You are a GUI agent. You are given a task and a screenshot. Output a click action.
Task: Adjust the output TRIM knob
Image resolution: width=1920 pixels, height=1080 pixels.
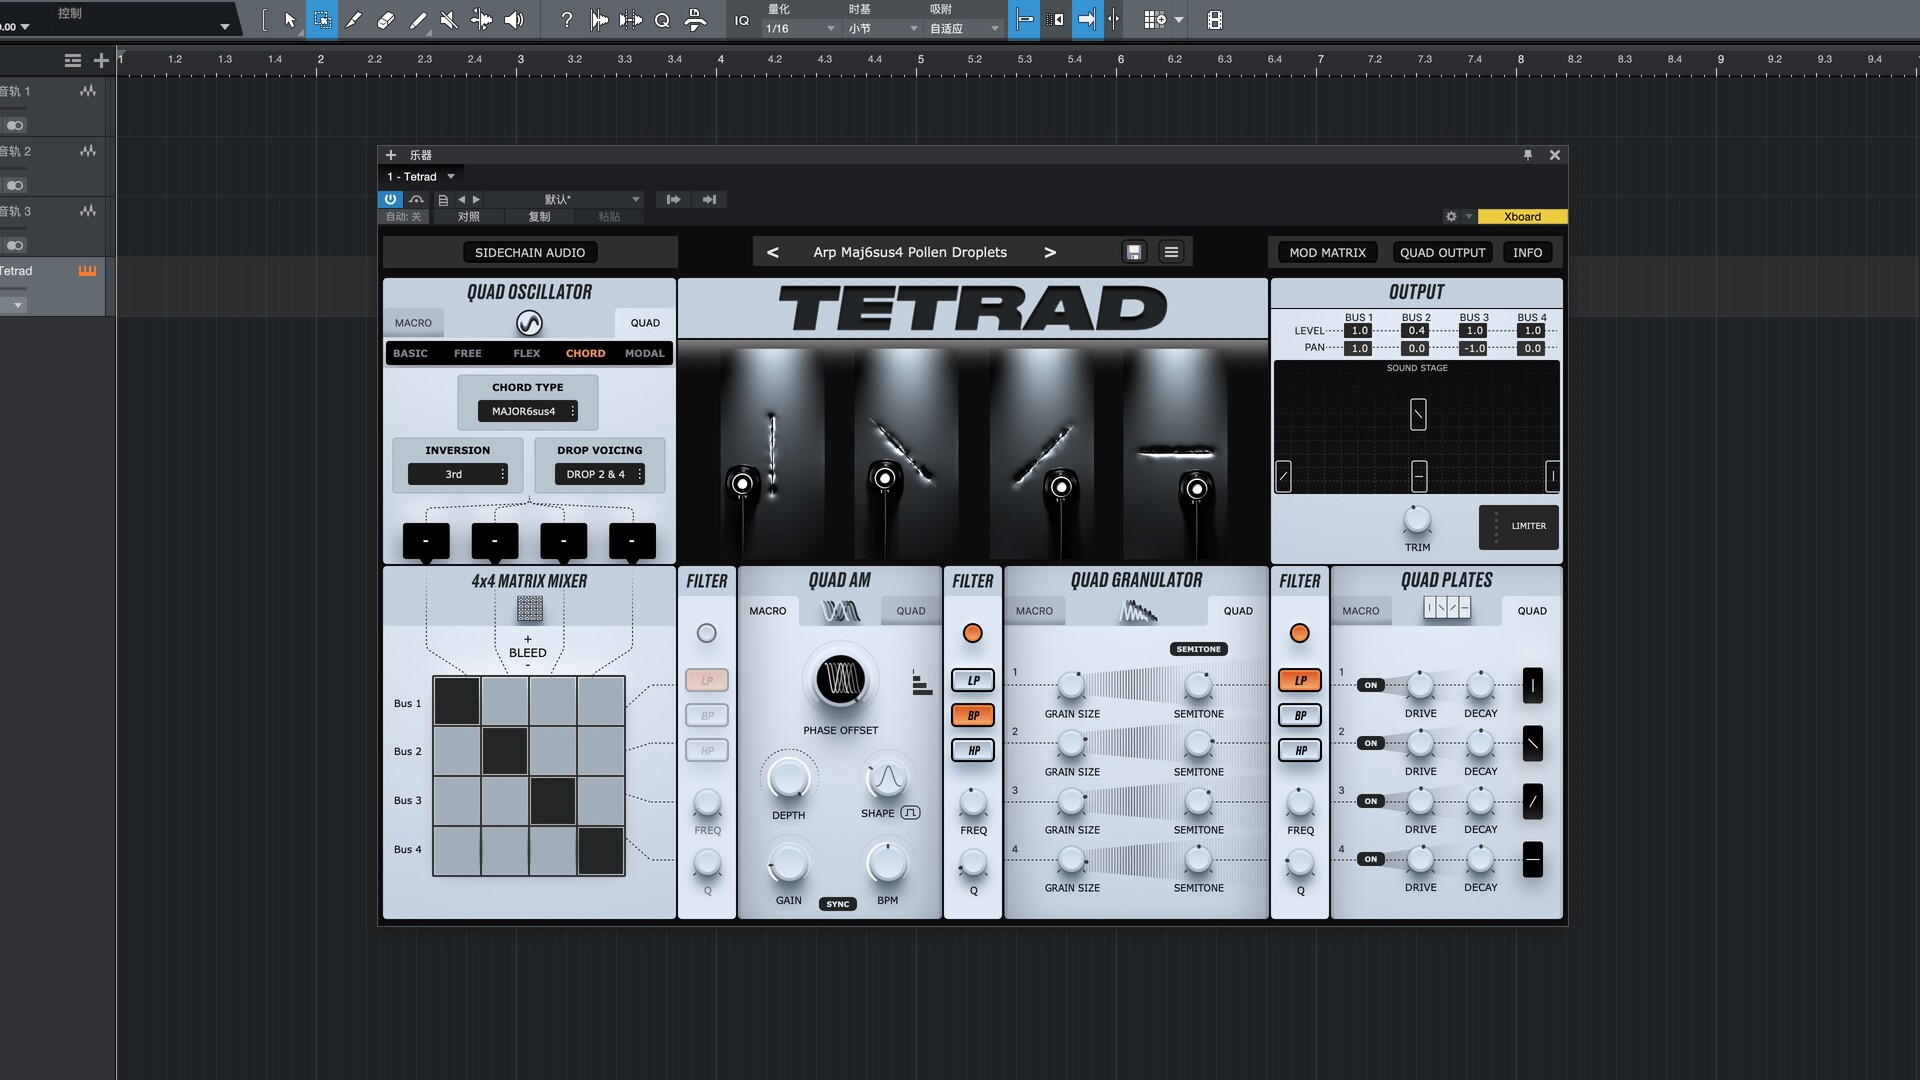pyautogui.click(x=1417, y=520)
